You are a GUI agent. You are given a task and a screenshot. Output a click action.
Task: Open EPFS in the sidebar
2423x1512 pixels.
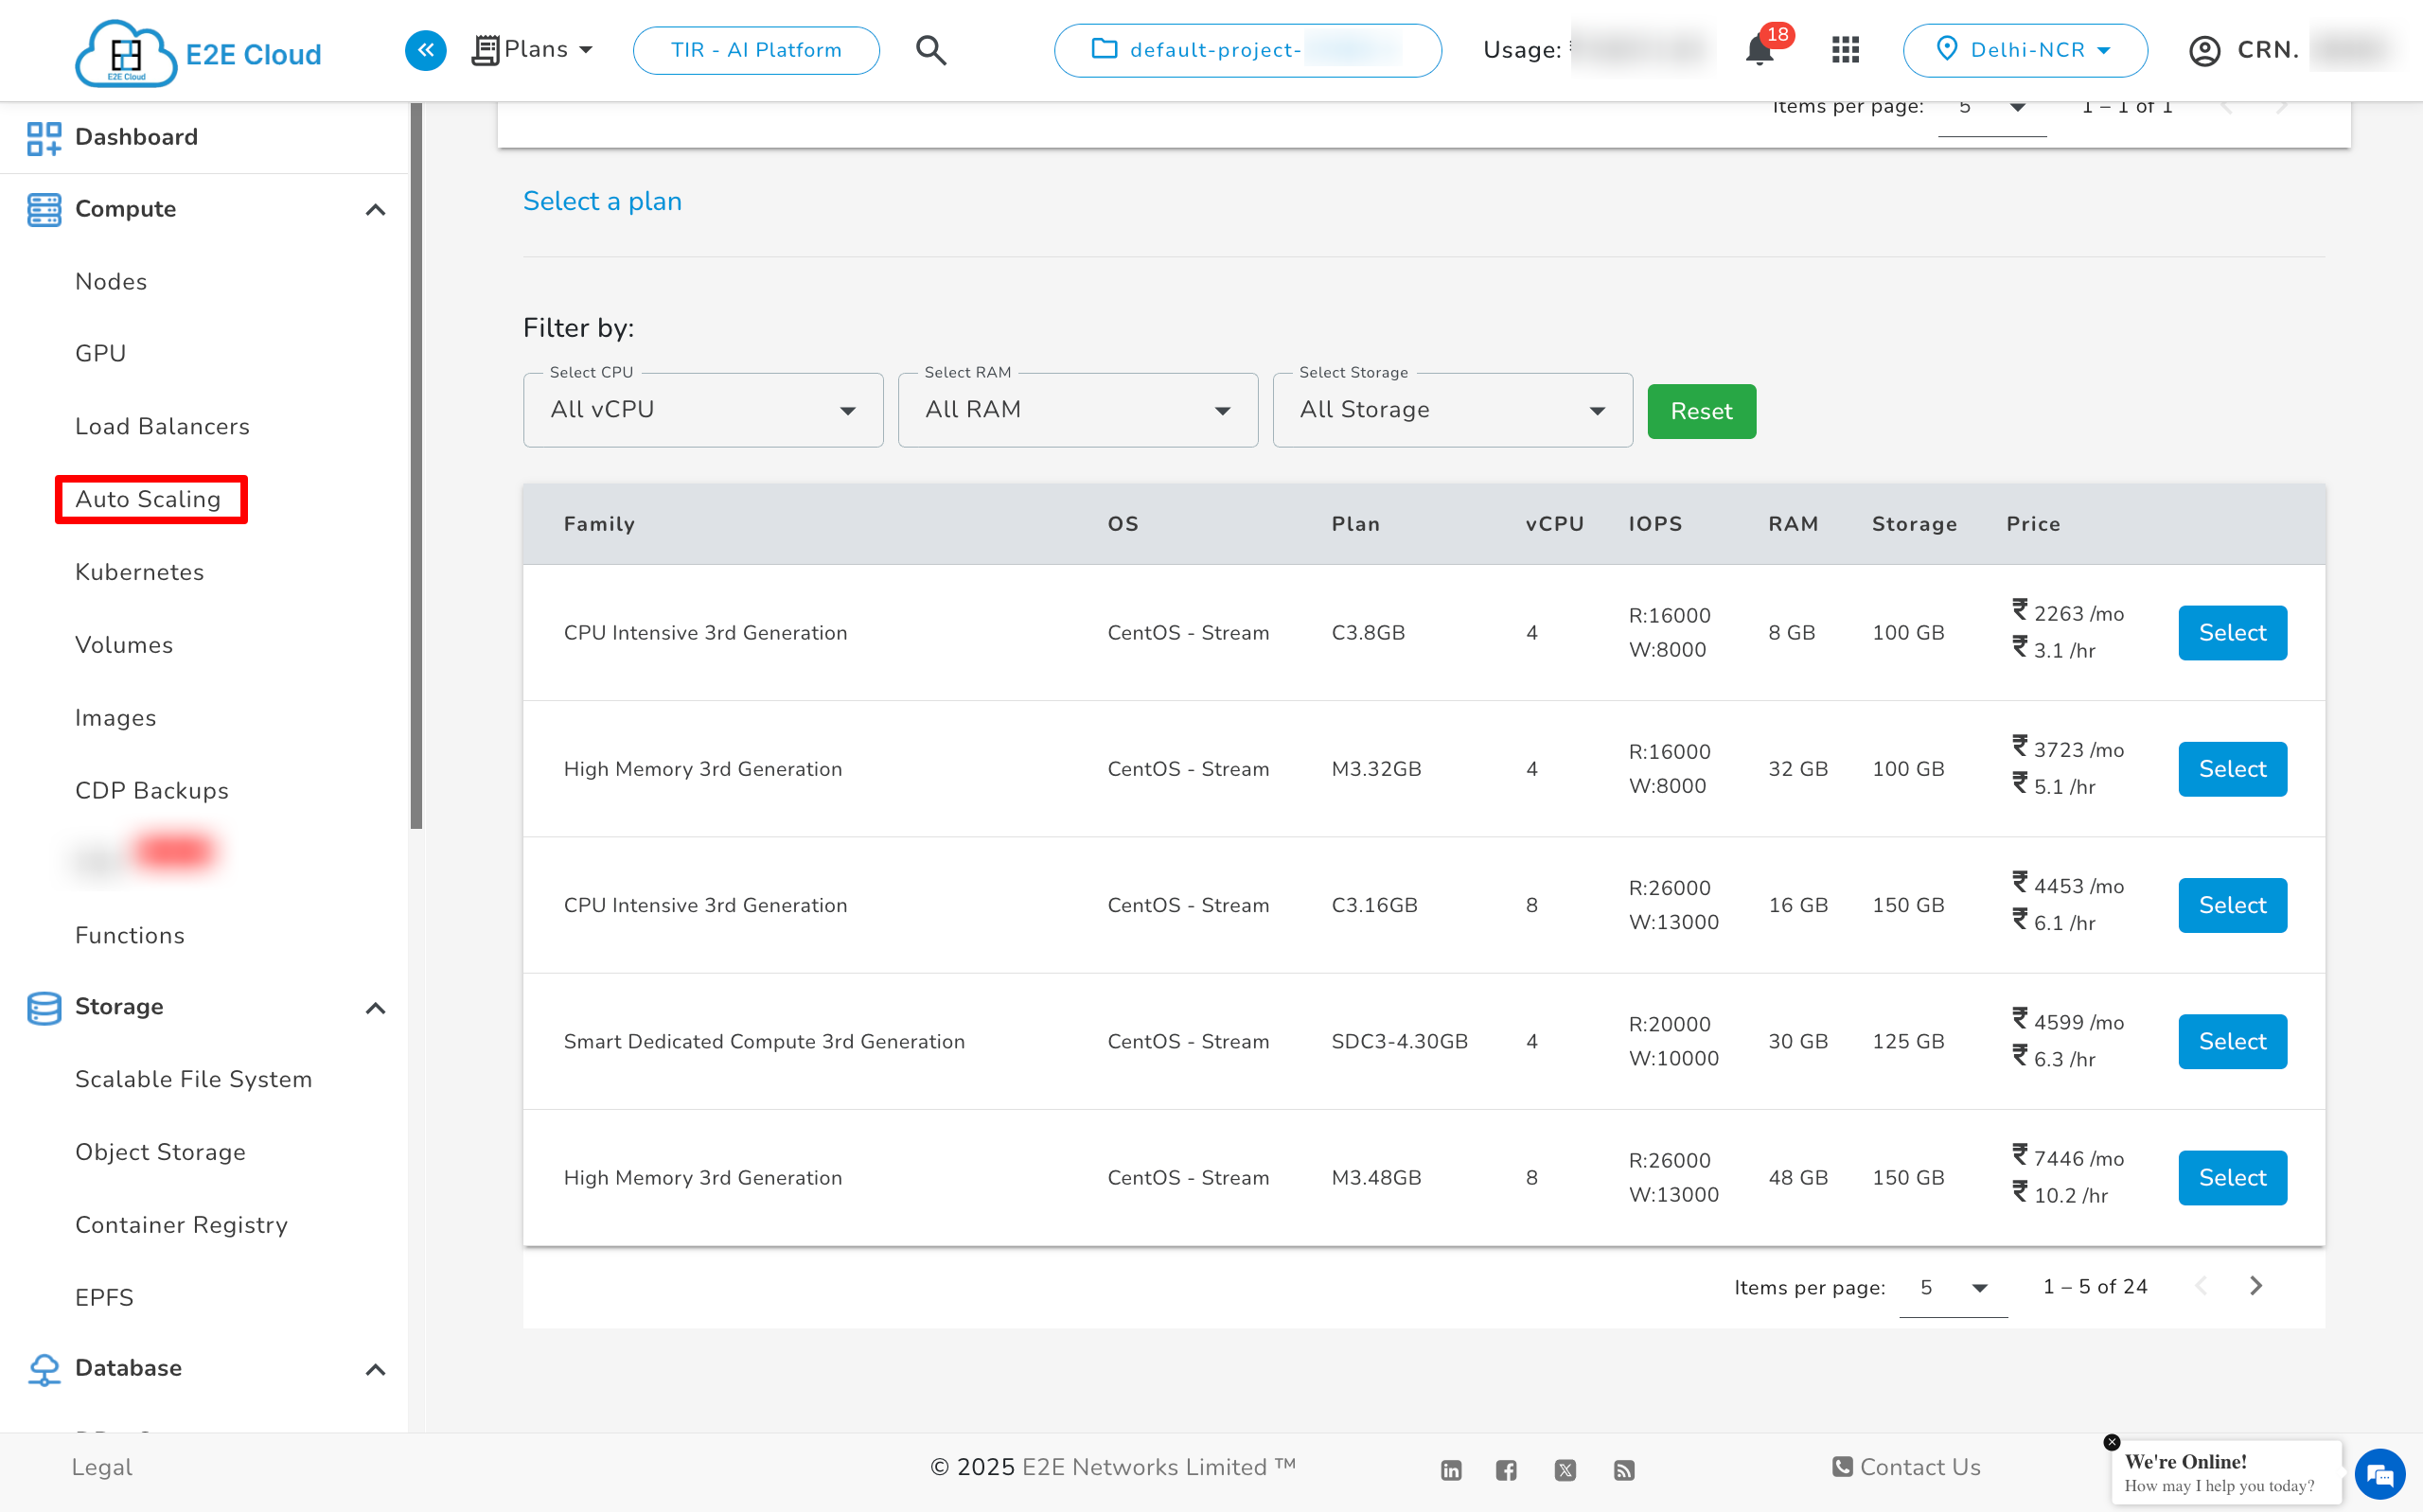point(104,1297)
